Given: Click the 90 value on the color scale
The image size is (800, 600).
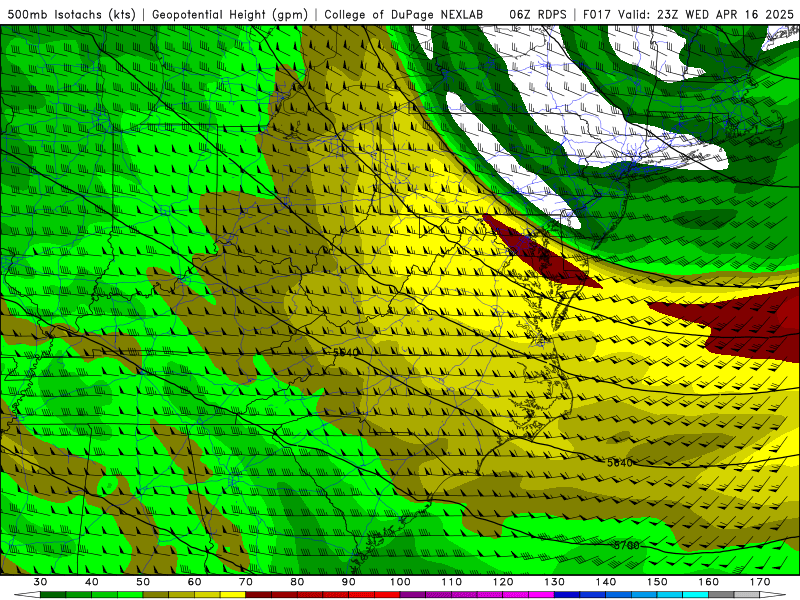Looking at the screenshot, I should tap(349, 582).
